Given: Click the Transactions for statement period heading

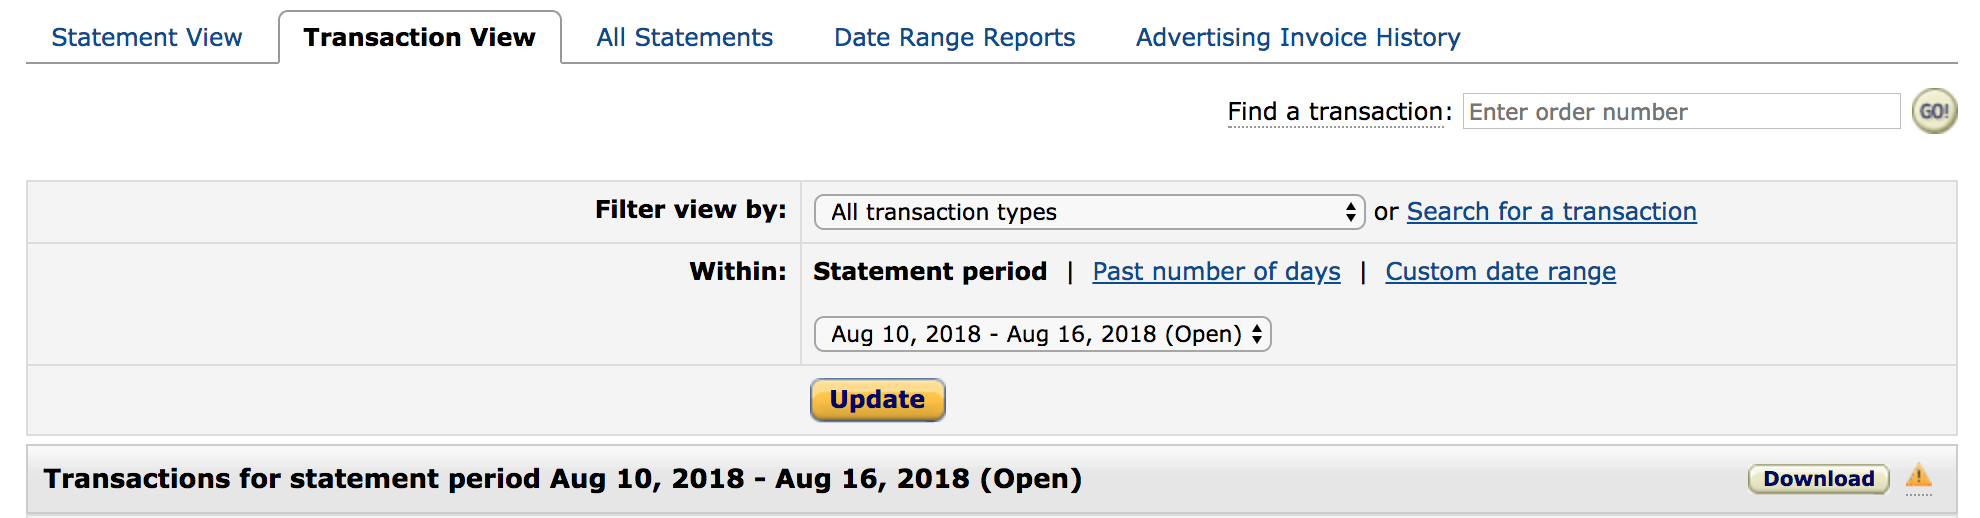Looking at the screenshot, I should click(562, 479).
